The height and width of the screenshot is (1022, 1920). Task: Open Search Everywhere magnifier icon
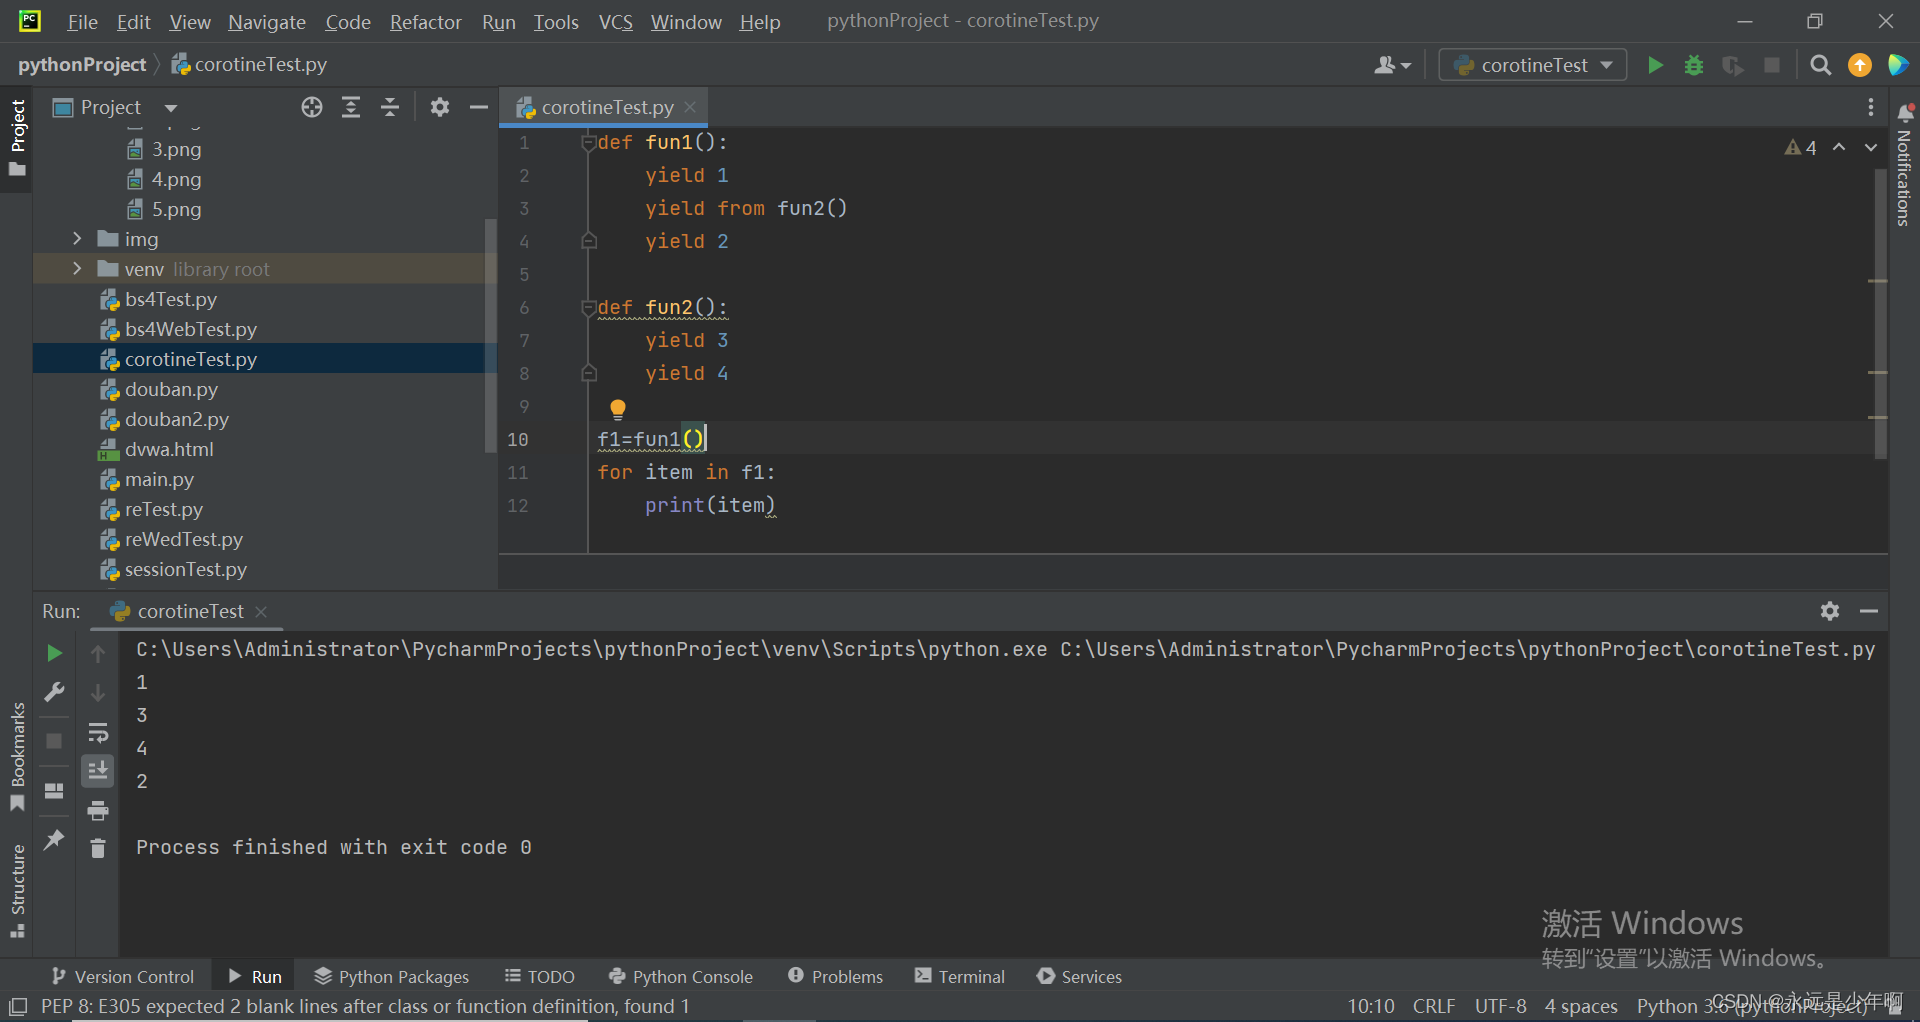tap(1821, 65)
